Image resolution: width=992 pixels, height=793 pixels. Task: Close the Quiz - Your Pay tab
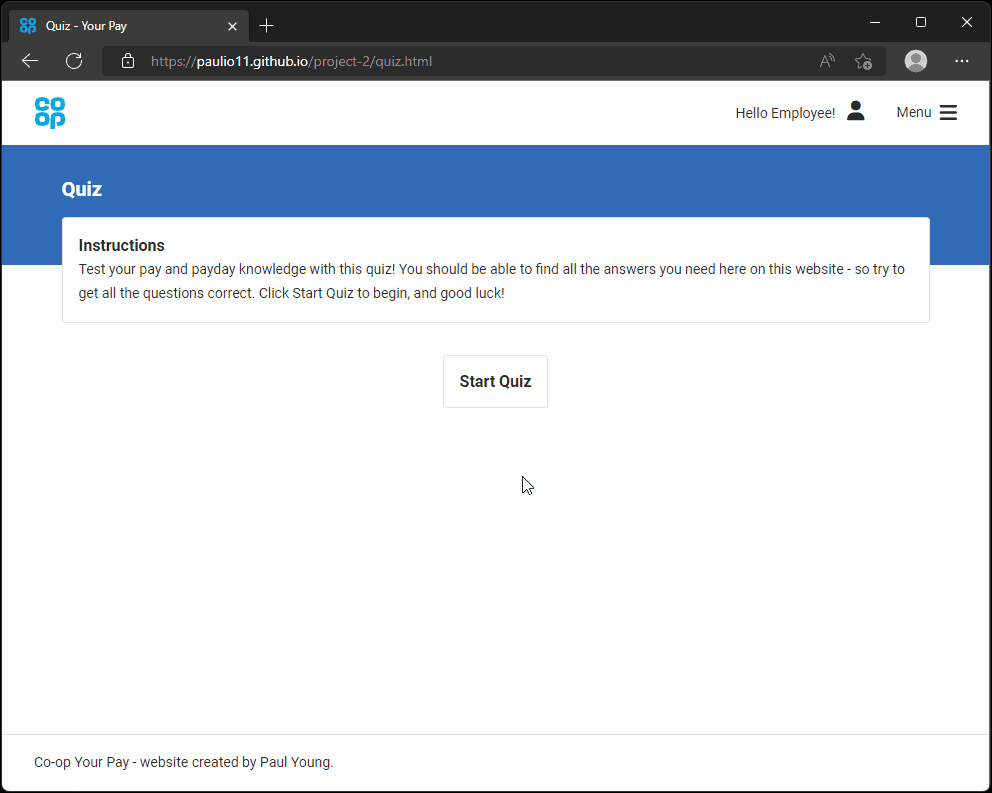tap(233, 25)
